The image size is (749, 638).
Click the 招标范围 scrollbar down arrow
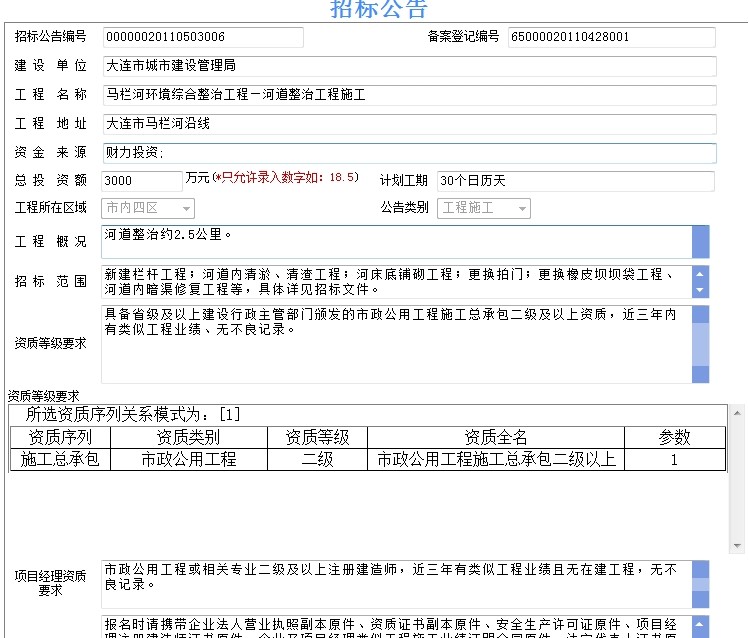pos(700,290)
